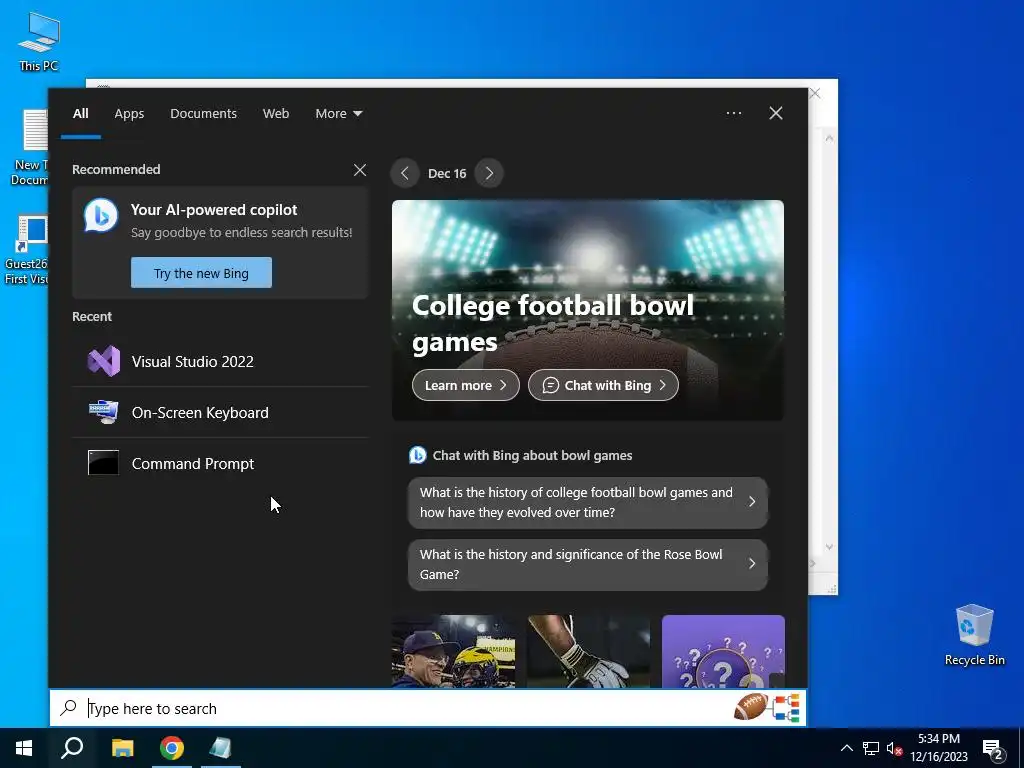Switch to the Web tab
The image size is (1024, 768).
(x=276, y=114)
